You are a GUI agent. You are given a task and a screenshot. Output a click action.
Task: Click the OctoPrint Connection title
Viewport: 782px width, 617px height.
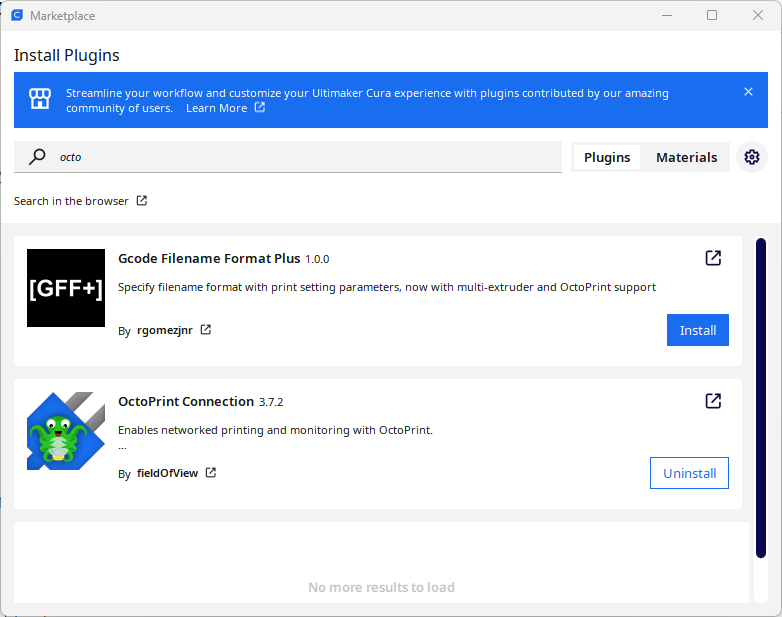tap(186, 402)
